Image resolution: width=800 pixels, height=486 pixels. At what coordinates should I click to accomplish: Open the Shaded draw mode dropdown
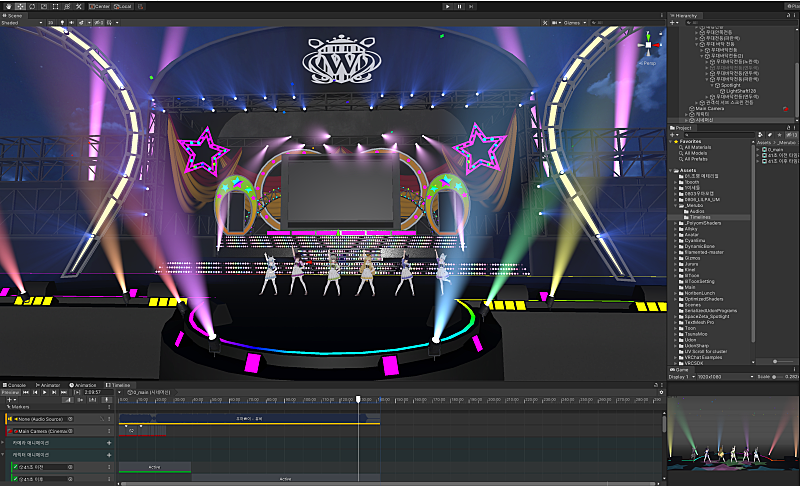[x=20, y=22]
